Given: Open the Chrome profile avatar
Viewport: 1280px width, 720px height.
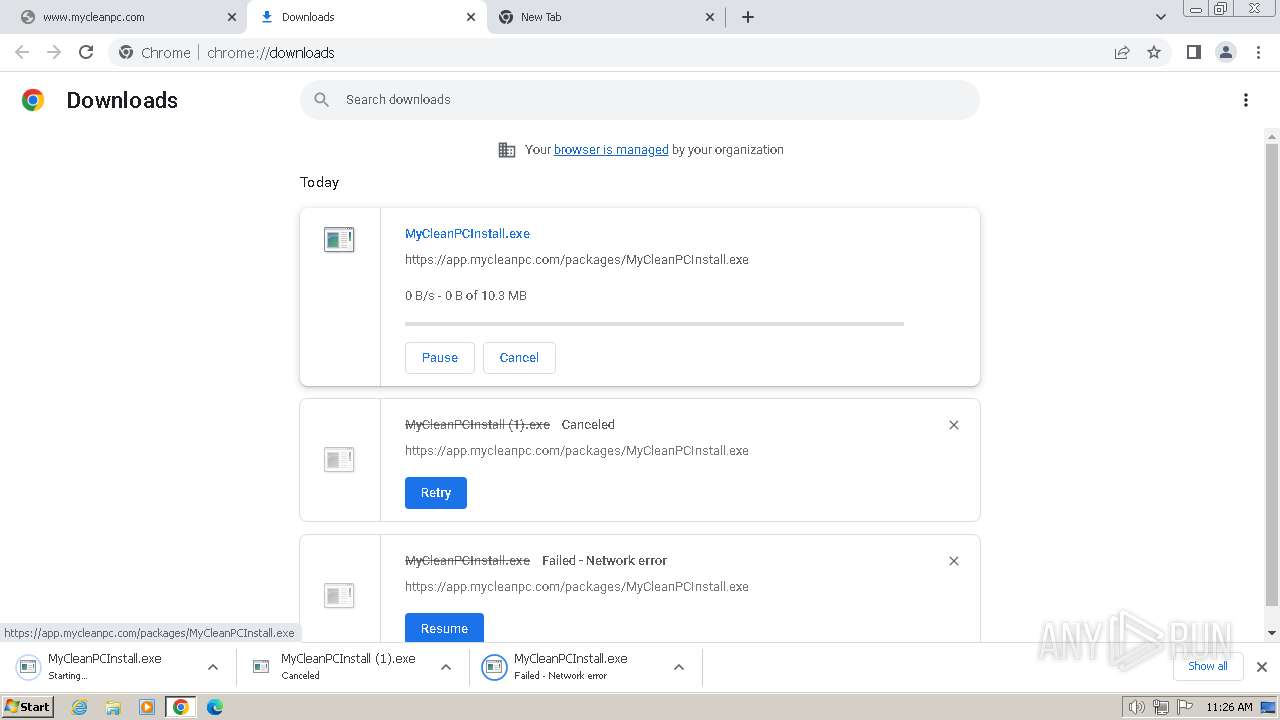Looking at the screenshot, I should point(1225,52).
